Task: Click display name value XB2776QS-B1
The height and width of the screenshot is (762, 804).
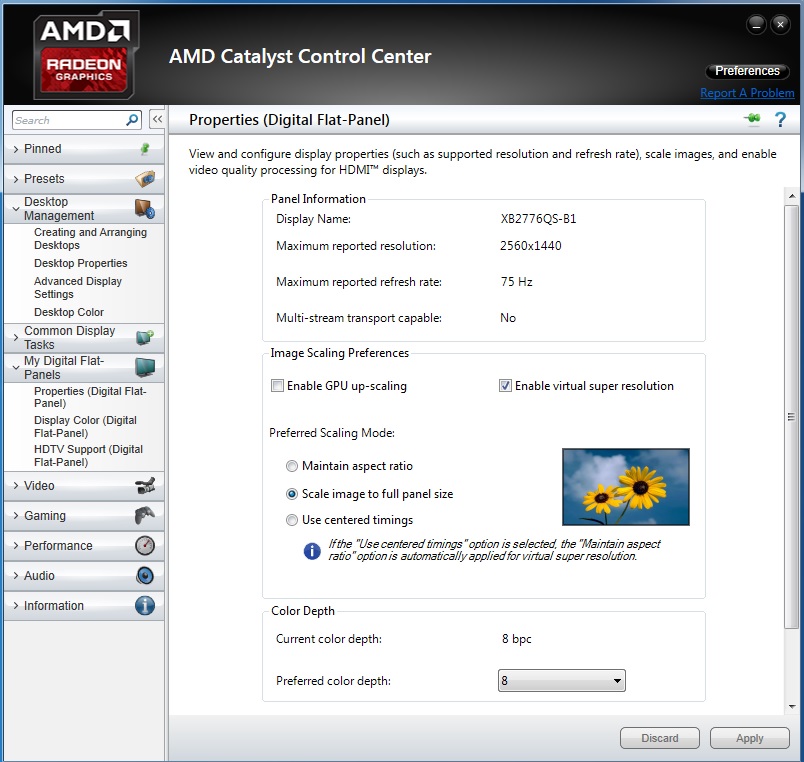Action: (538, 219)
